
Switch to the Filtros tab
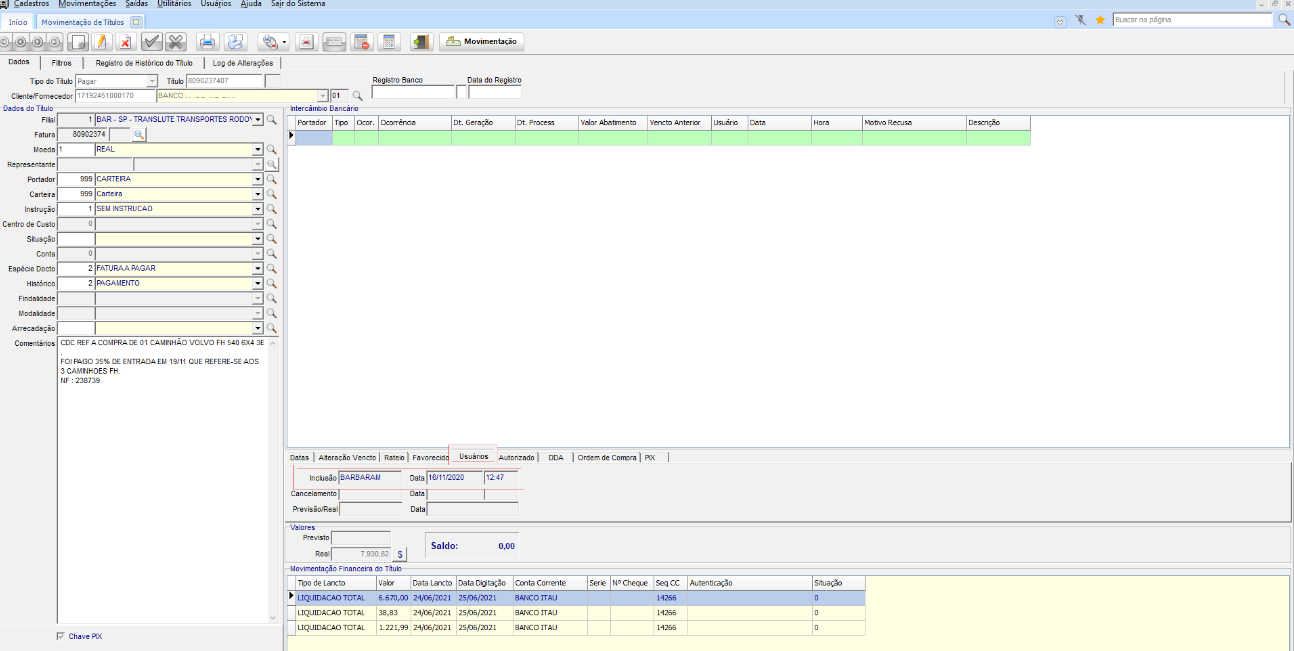pyautogui.click(x=61, y=63)
